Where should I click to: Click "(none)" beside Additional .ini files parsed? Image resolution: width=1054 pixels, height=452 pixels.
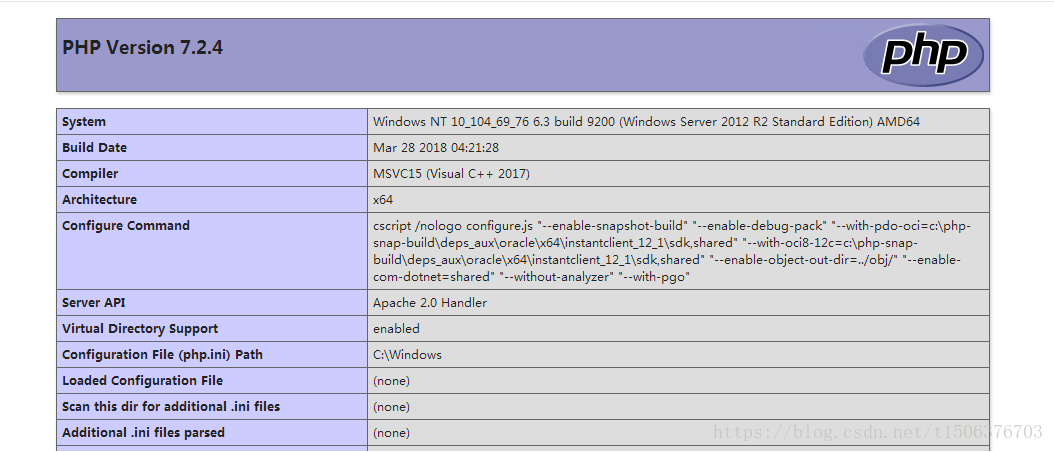click(x=391, y=432)
